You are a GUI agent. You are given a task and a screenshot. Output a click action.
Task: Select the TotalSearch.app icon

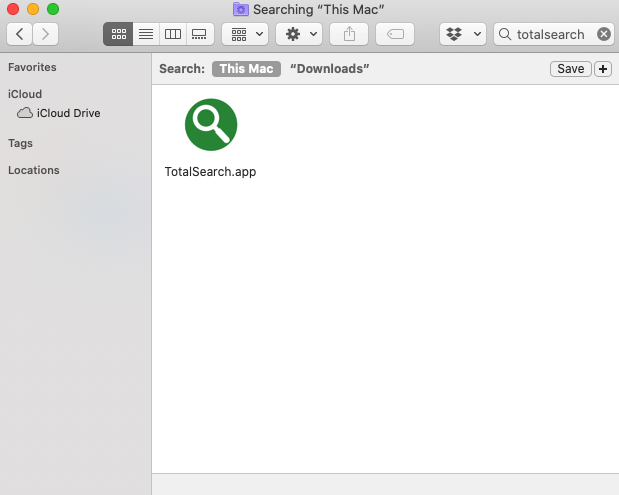pyautogui.click(x=211, y=125)
